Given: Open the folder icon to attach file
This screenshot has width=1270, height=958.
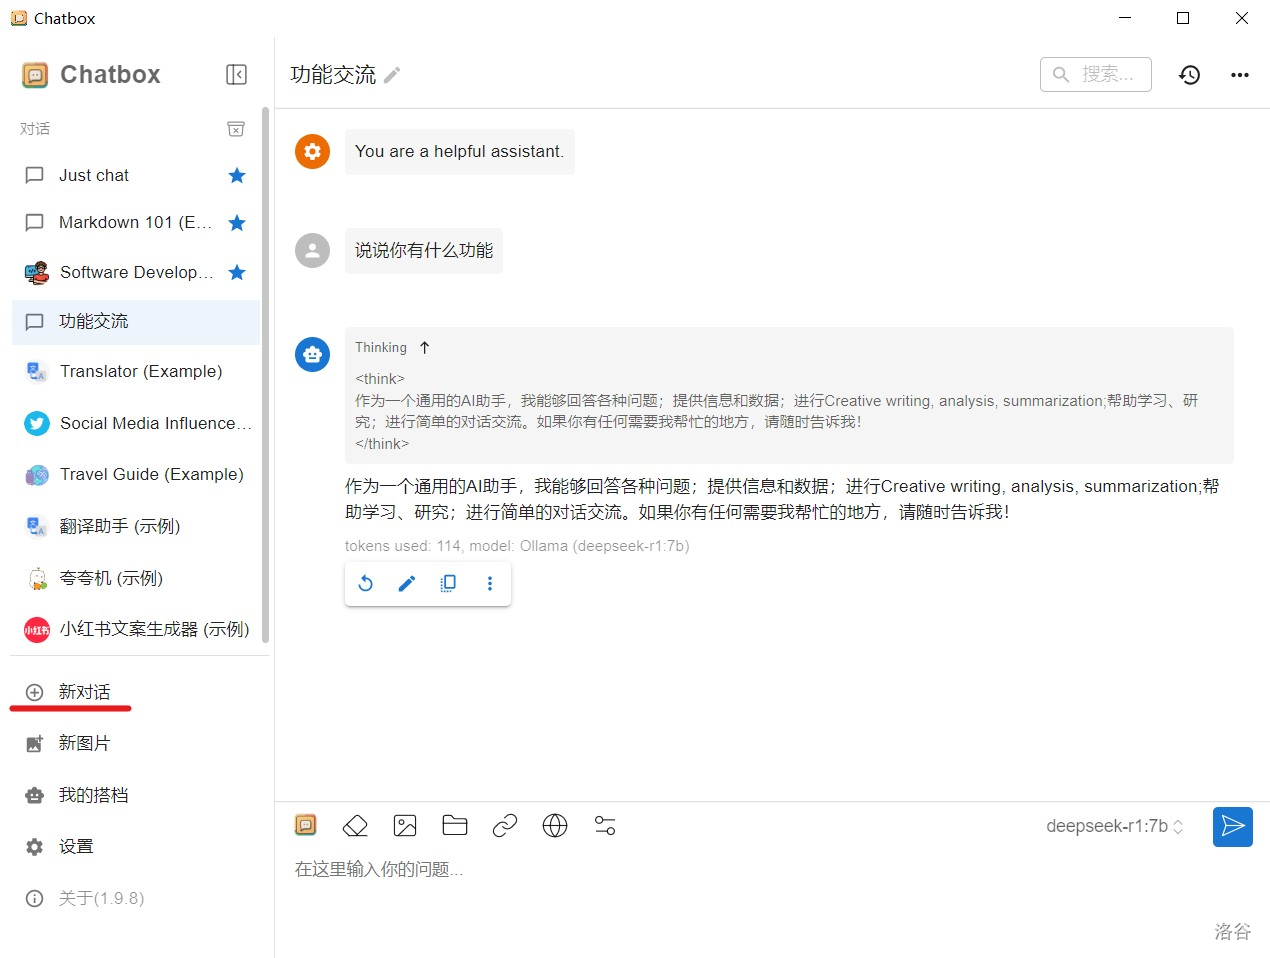Looking at the screenshot, I should click(x=455, y=826).
